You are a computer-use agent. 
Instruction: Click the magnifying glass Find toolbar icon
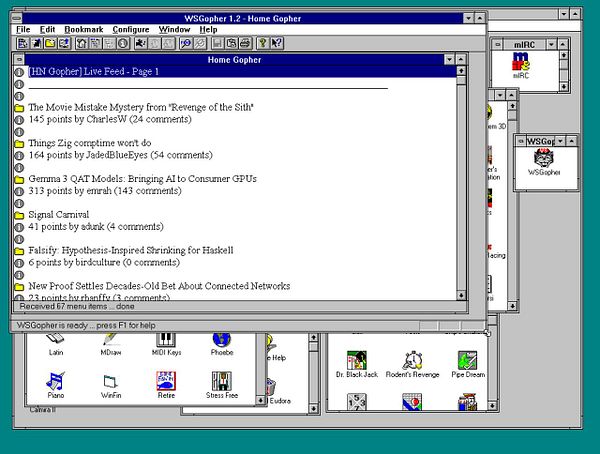coord(186,43)
